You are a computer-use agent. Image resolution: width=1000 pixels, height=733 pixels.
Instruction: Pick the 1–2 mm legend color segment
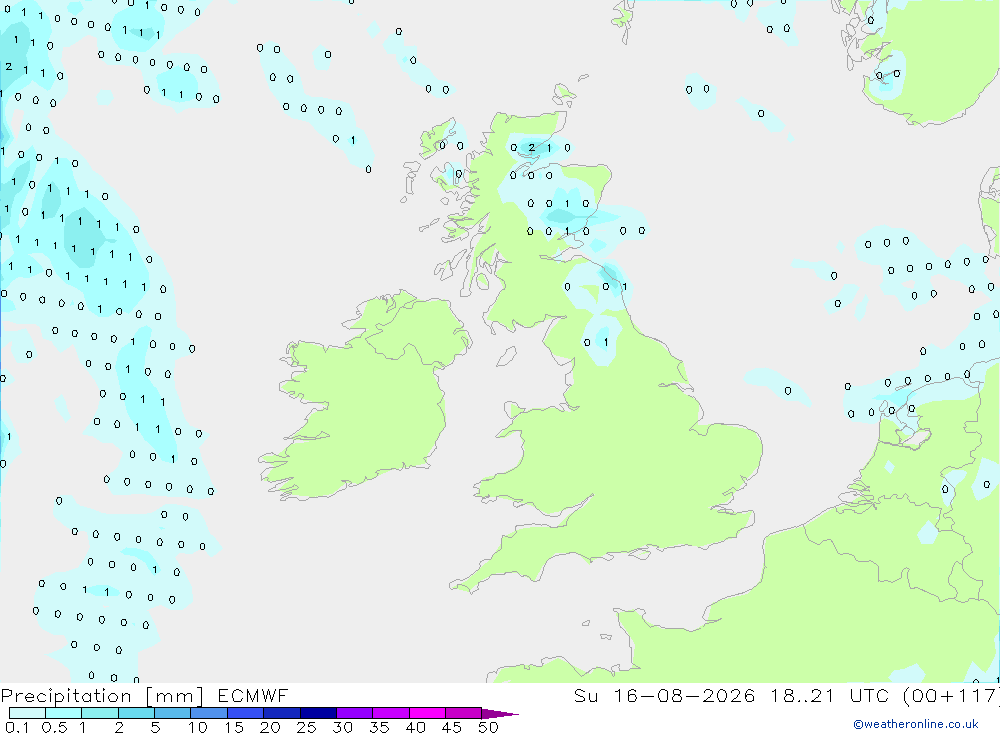(100, 713)
